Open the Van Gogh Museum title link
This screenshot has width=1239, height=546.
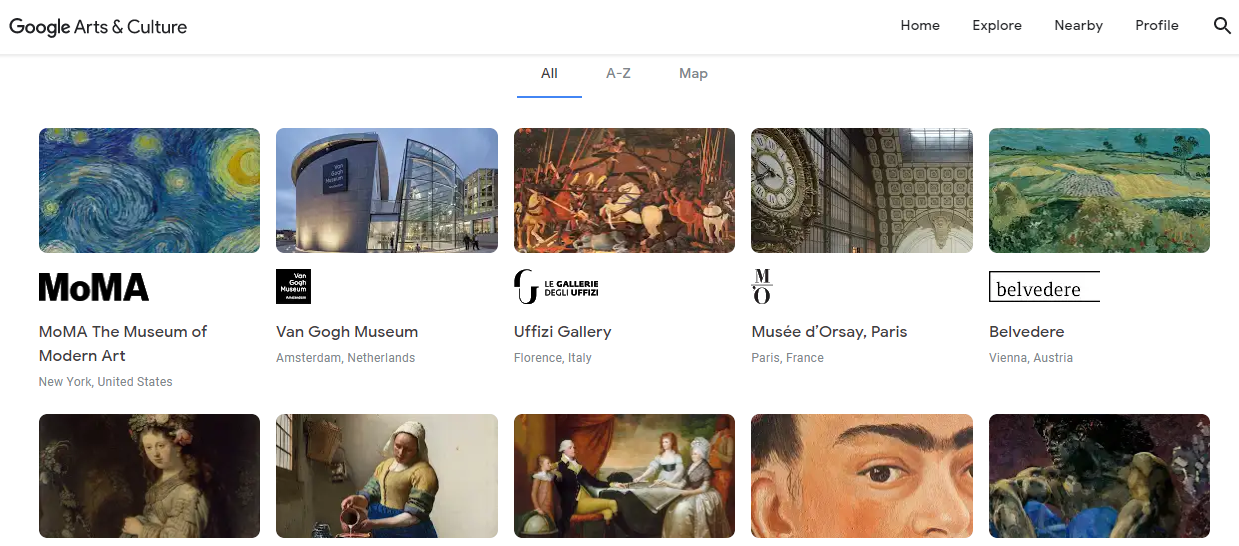(x=347, y=332)
